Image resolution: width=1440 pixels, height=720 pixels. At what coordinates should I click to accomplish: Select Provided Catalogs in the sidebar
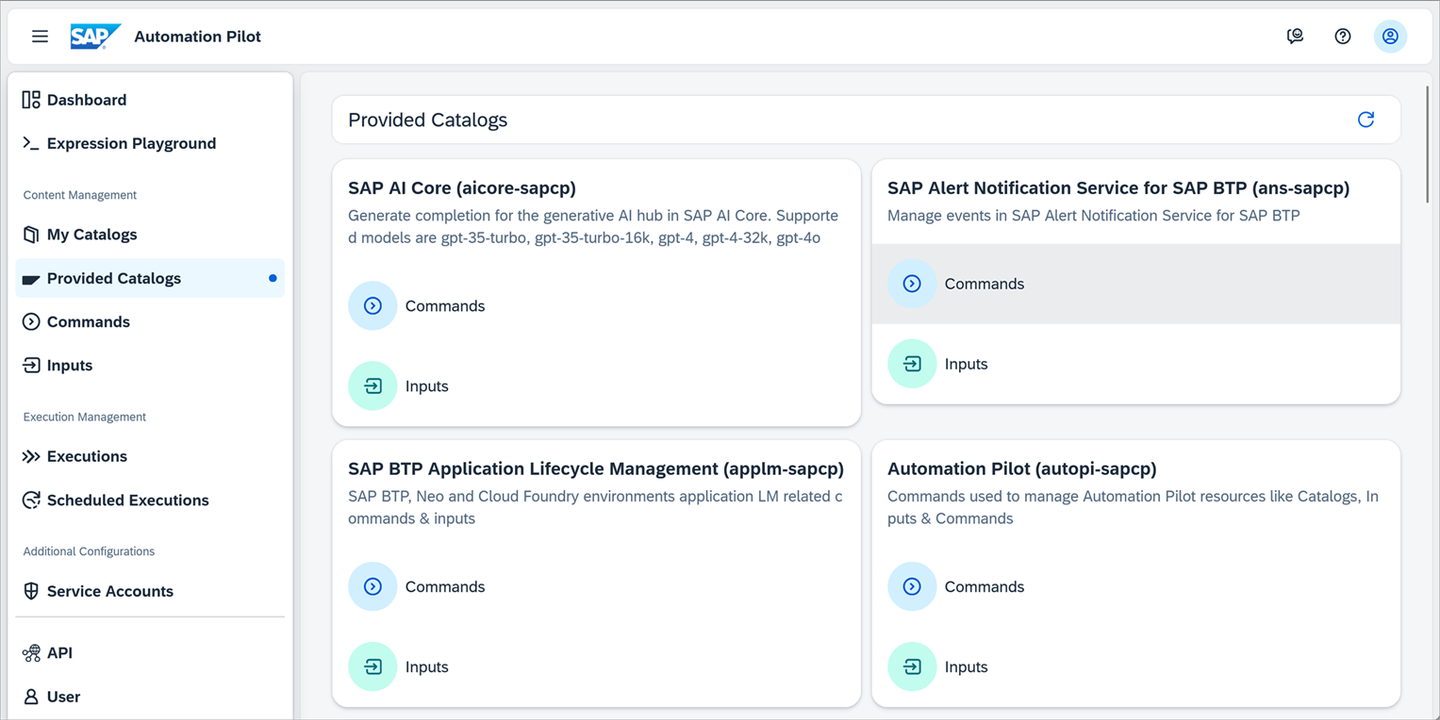click(150, 278)
